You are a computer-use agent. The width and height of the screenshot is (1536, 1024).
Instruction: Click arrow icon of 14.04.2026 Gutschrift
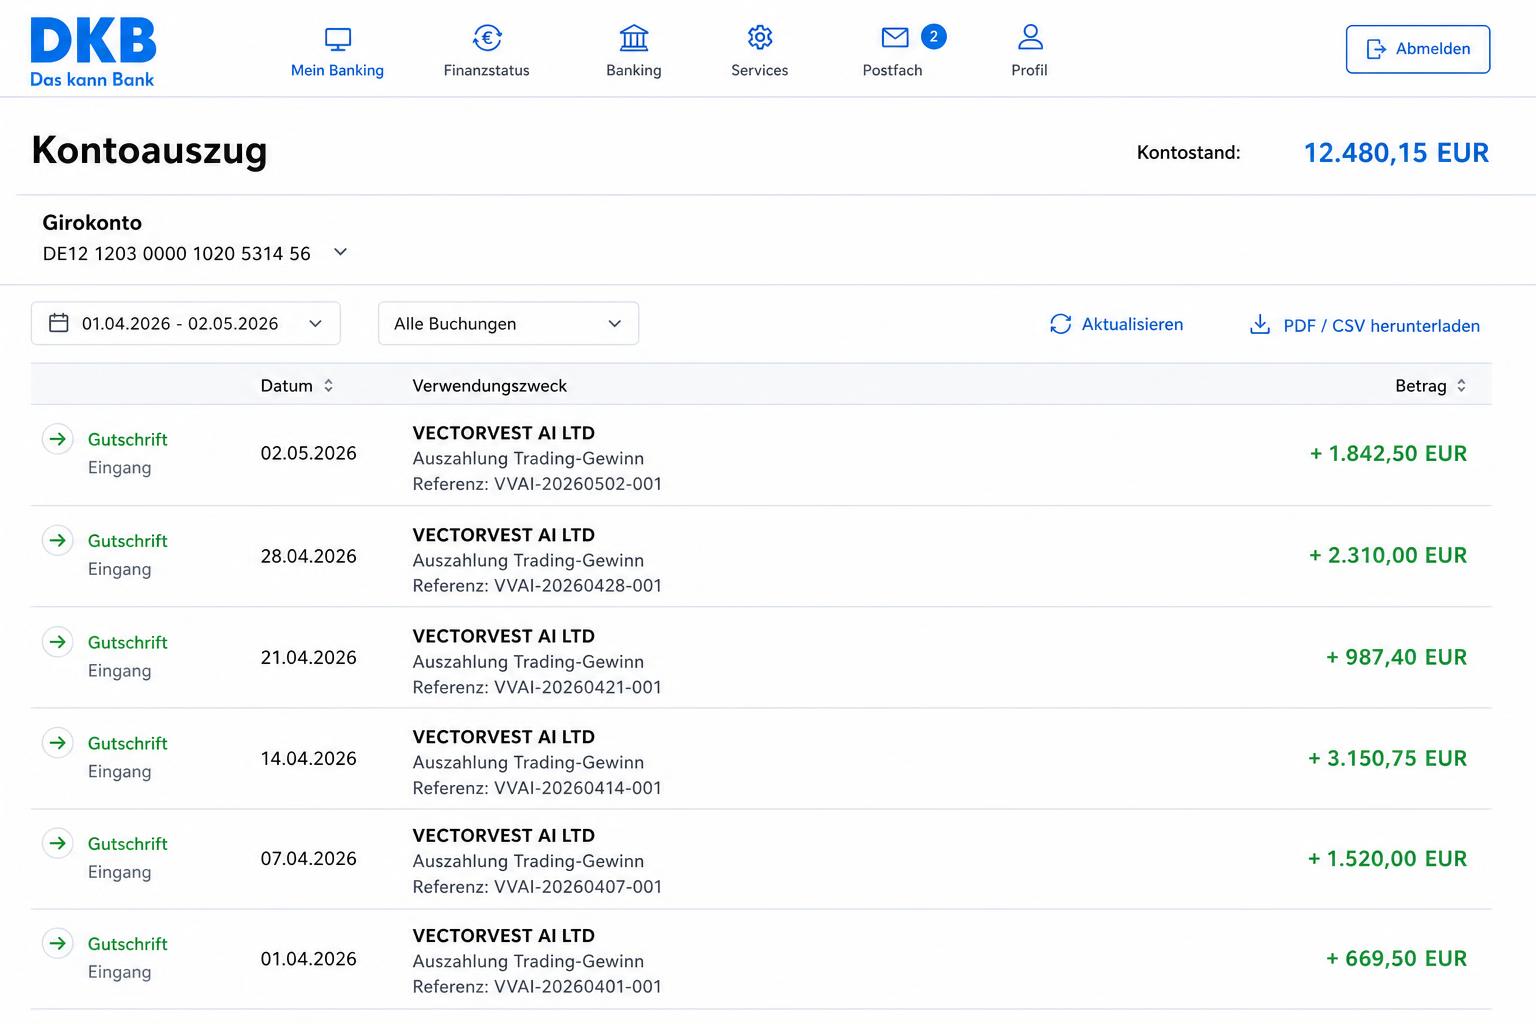(x=58, y=742)
